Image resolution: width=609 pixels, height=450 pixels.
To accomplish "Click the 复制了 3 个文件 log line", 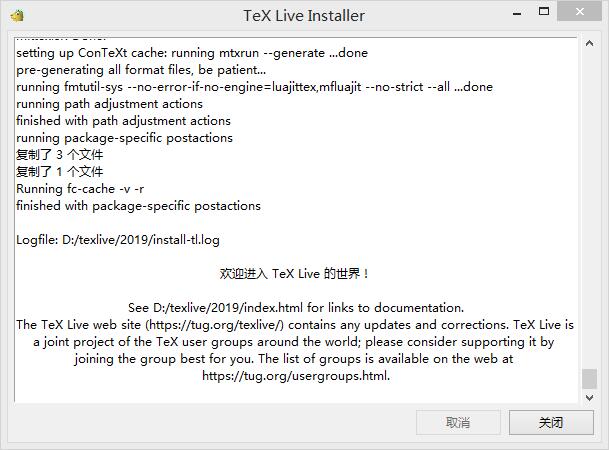I will coord(59,155).
